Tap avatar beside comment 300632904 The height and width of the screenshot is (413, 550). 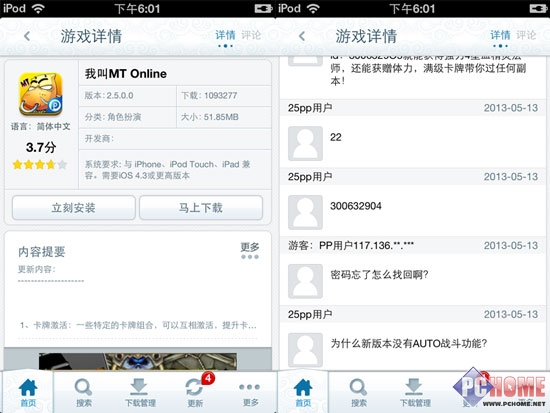[305, 212]
